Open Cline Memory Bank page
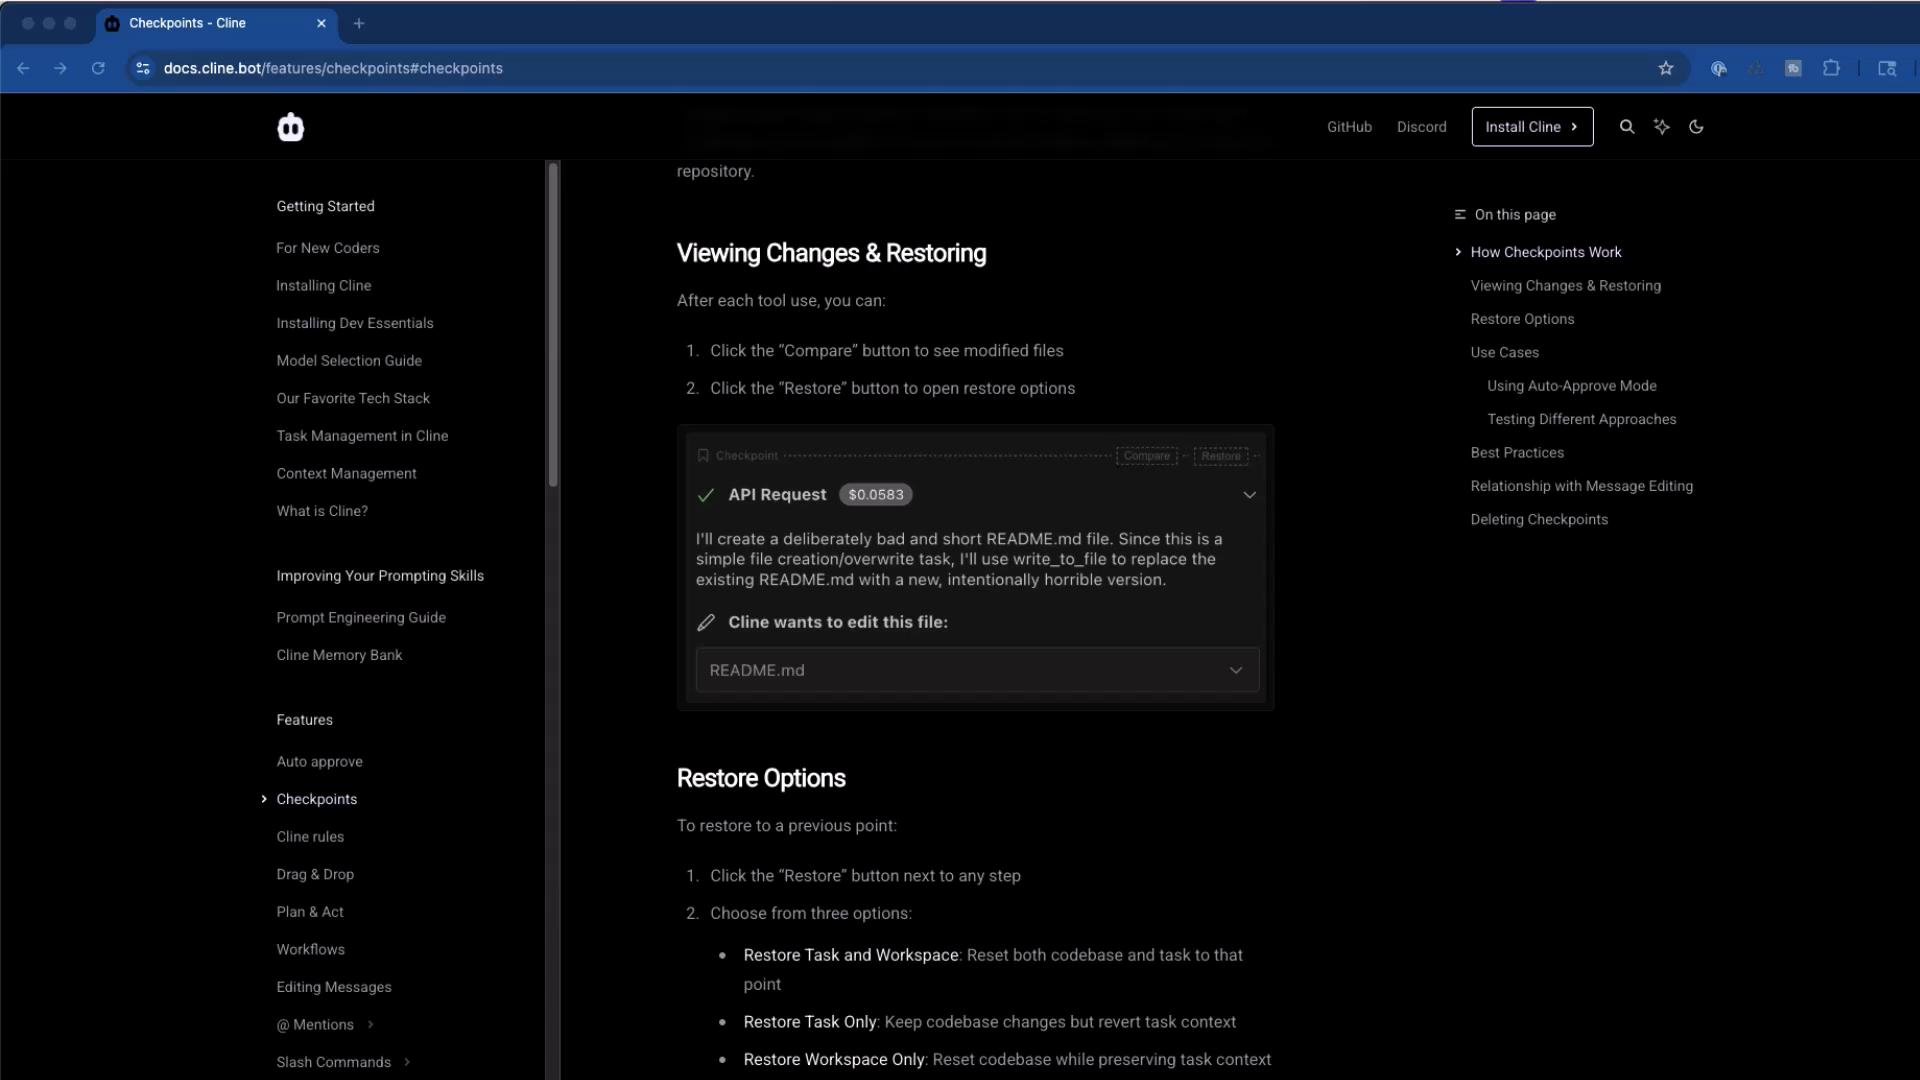The image size is (1920, 1080). (x=339, y=655)
